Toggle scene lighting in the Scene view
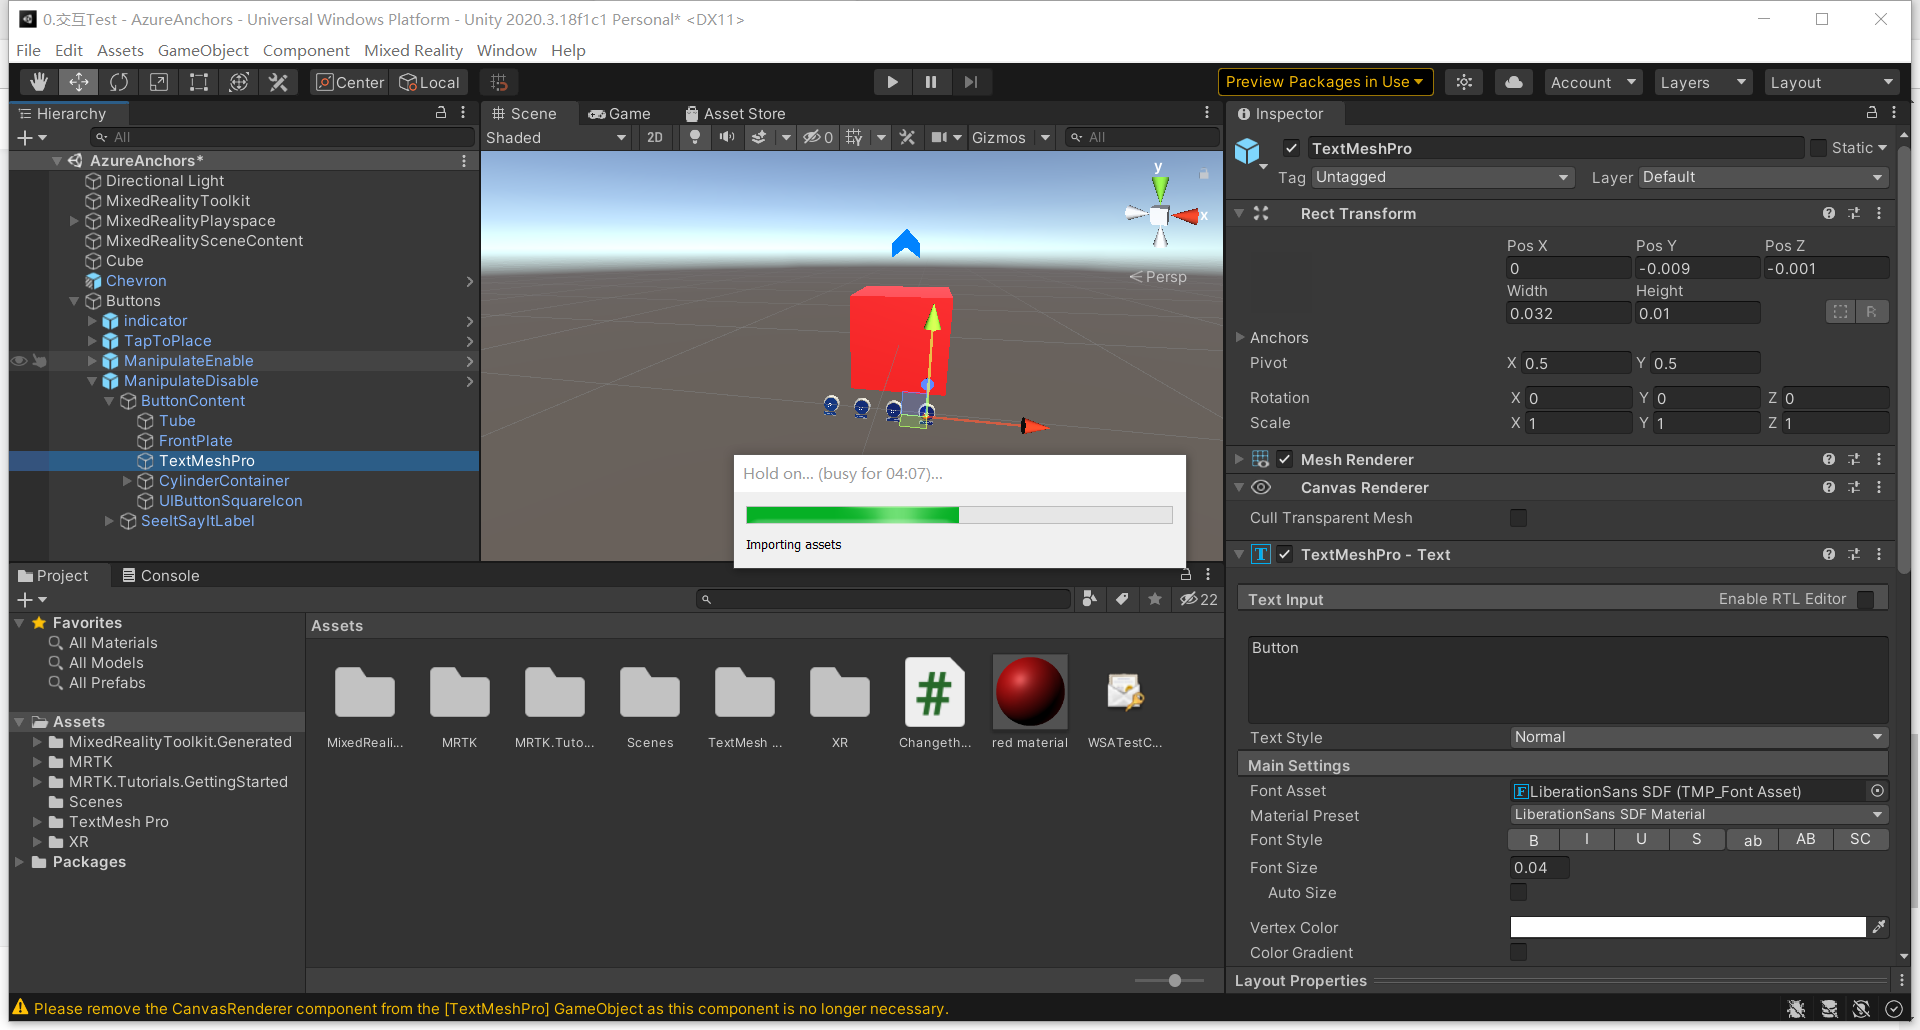Image resolution: width=1920 pixels, height=1030 pixels. point(694,137)
